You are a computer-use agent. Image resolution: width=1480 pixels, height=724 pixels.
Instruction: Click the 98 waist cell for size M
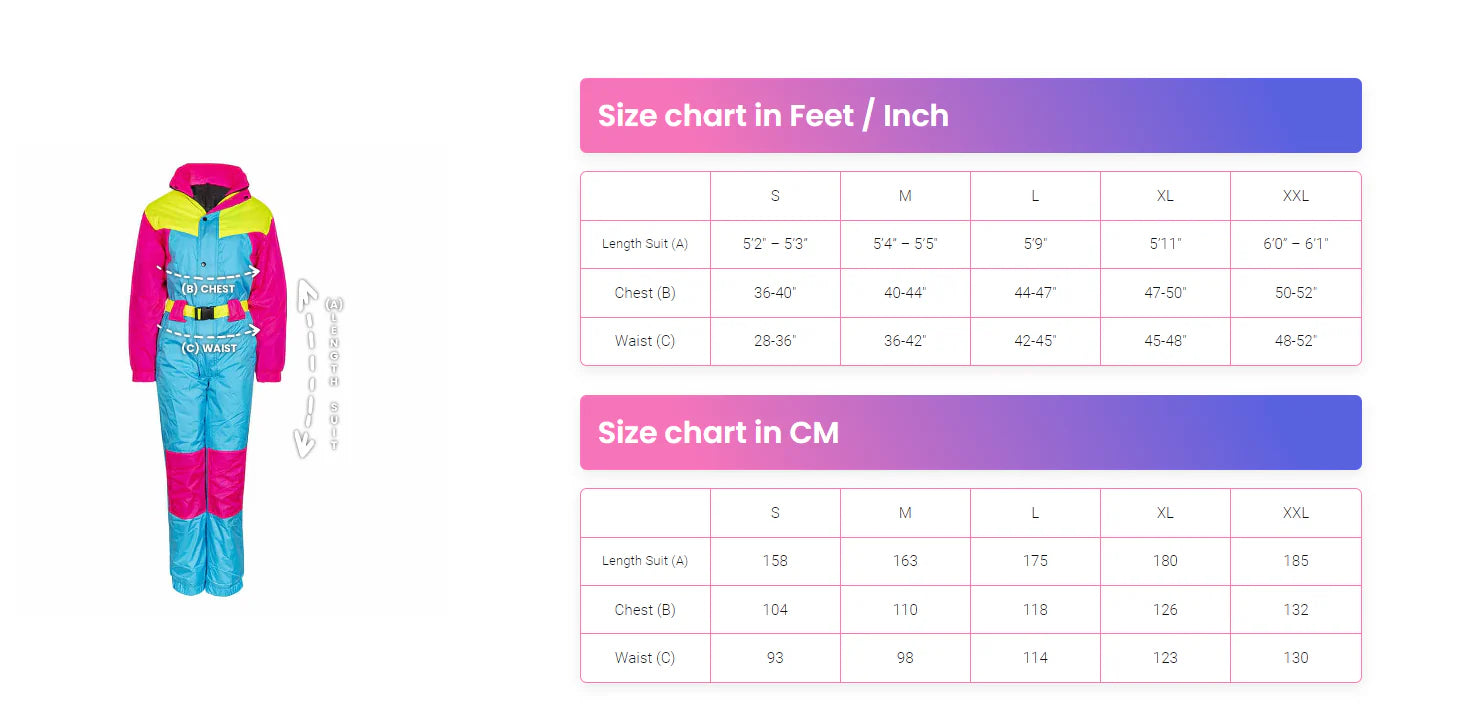click(x=905, y=658)
